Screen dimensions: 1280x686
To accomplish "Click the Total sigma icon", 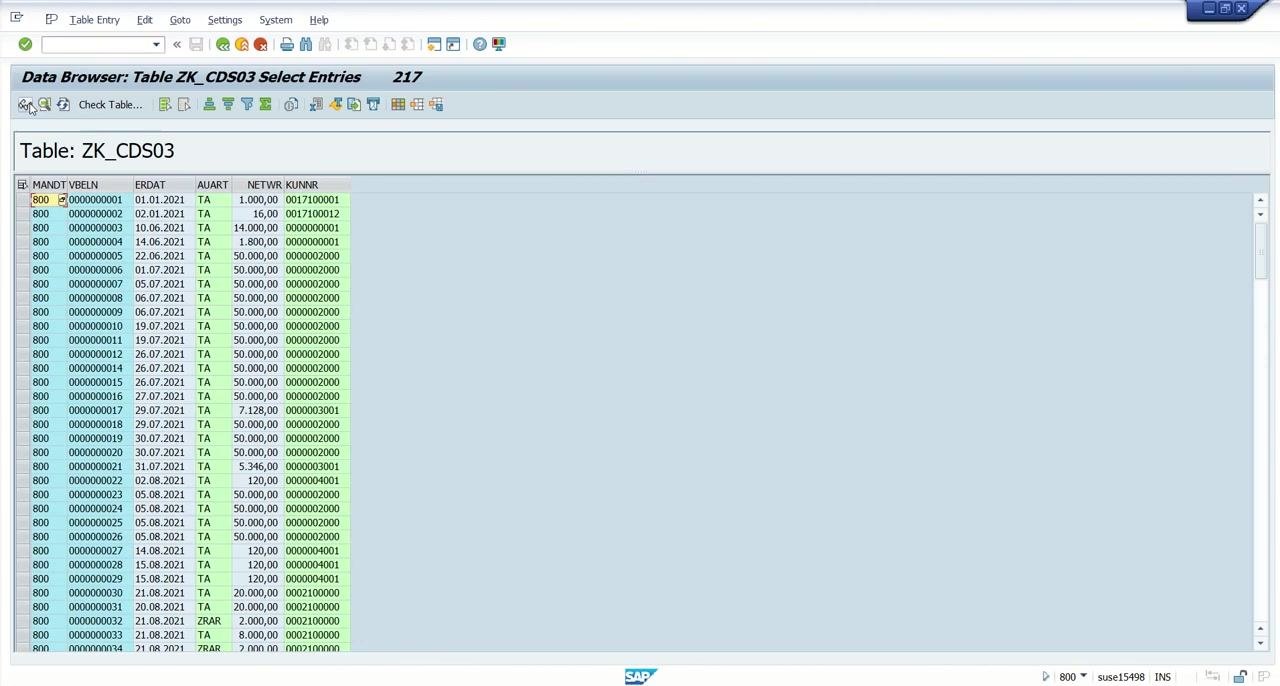I will coord(266,104).
